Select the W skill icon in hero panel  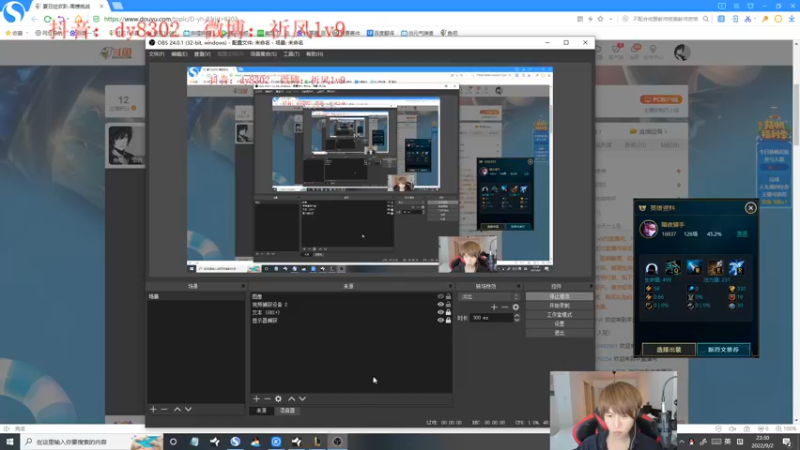pyautogui.click(x=694, y=267)
